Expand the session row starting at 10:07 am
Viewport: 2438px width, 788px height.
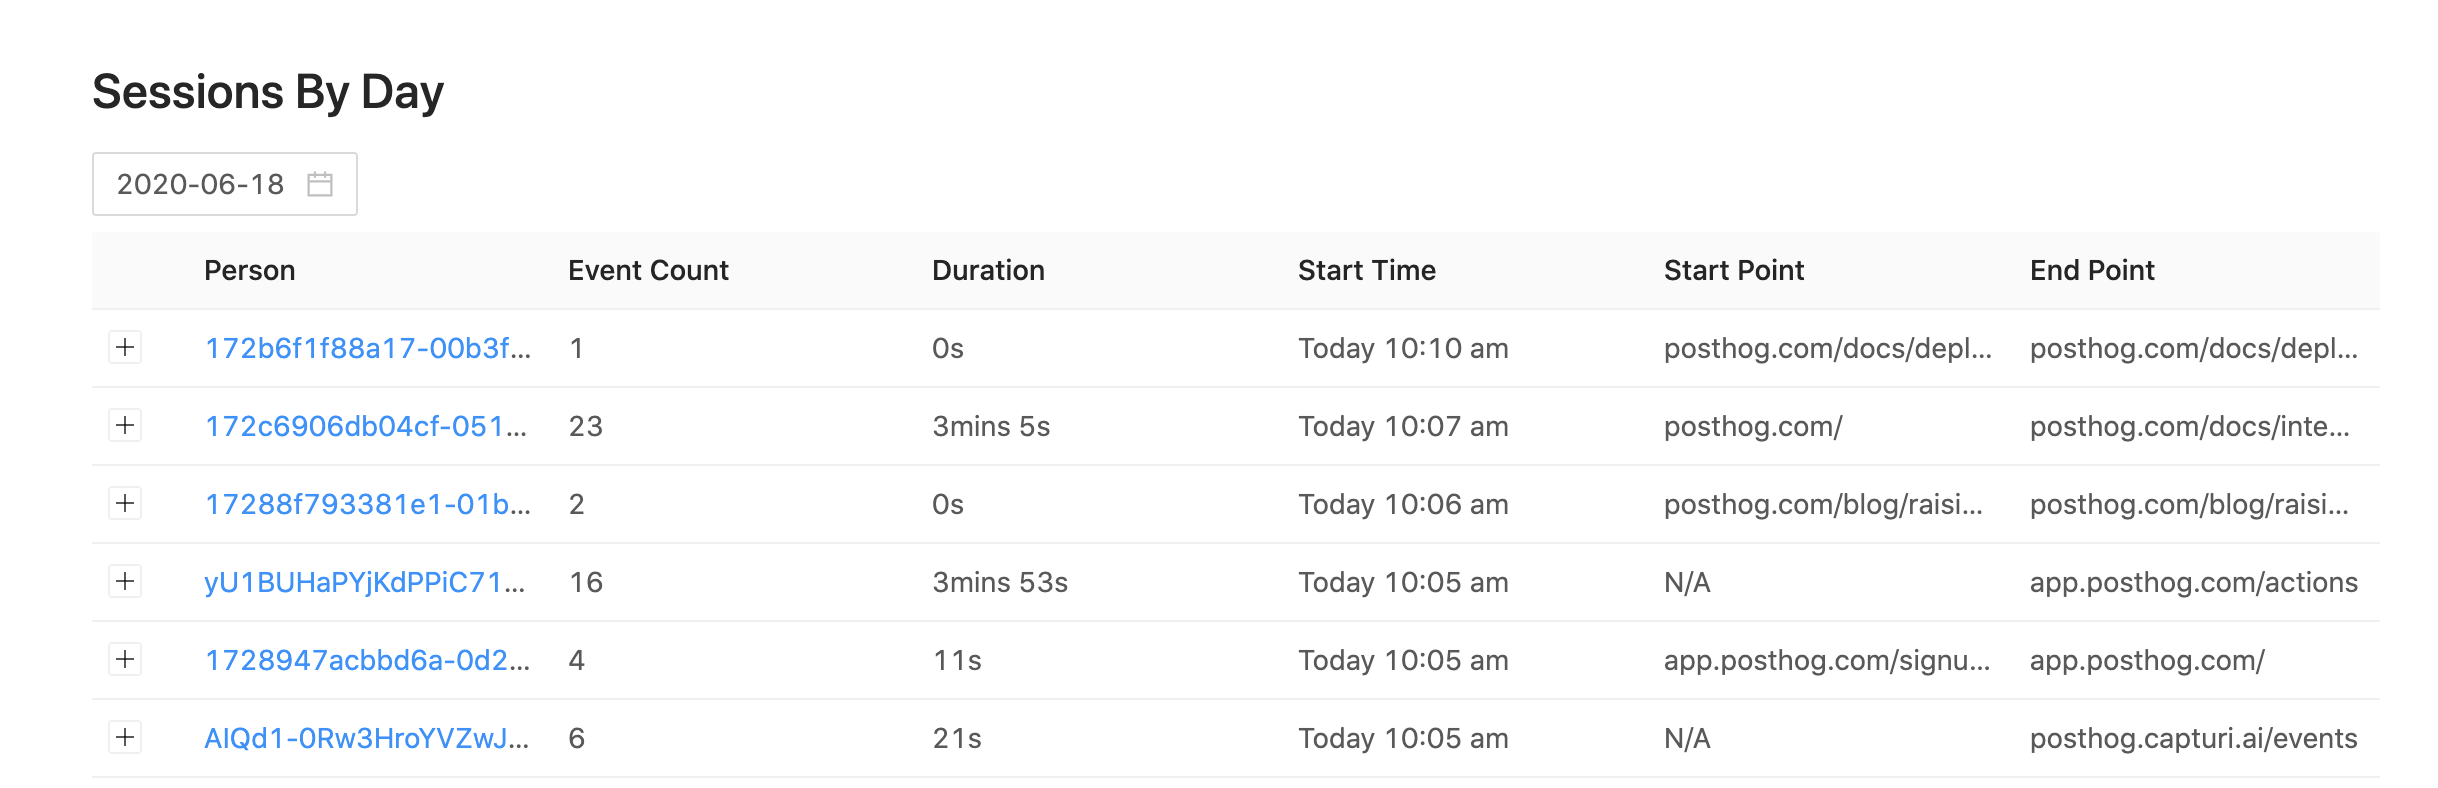coord(125,426)
